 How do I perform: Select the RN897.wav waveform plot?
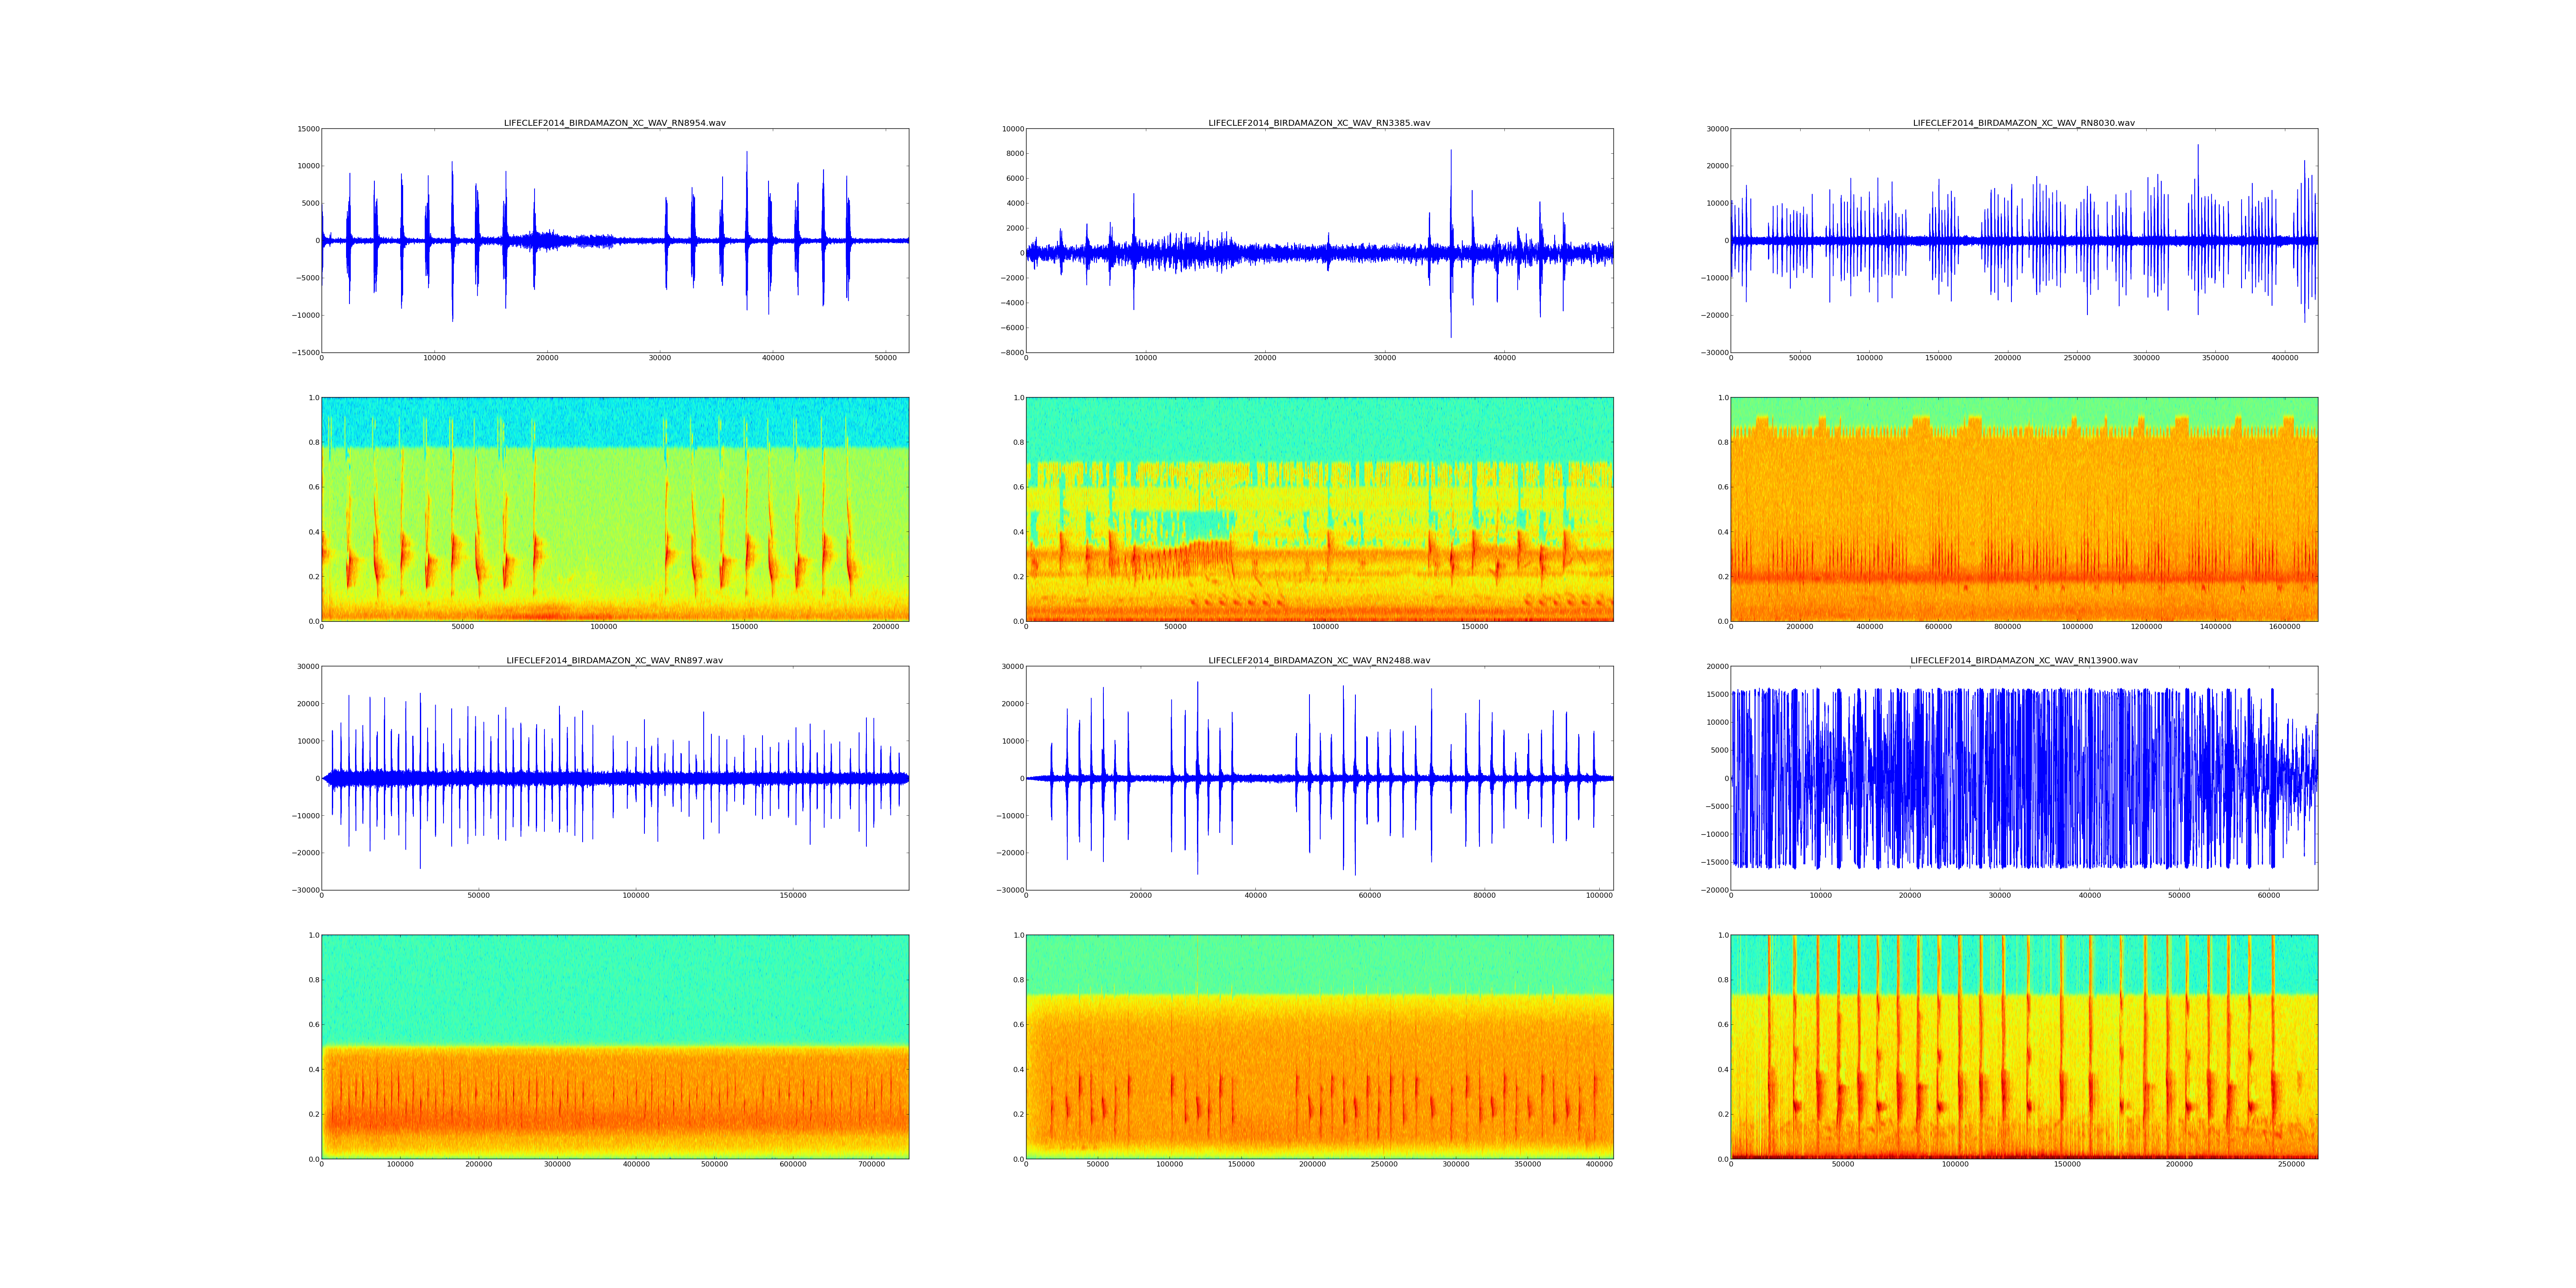click(x=614, y=777)
